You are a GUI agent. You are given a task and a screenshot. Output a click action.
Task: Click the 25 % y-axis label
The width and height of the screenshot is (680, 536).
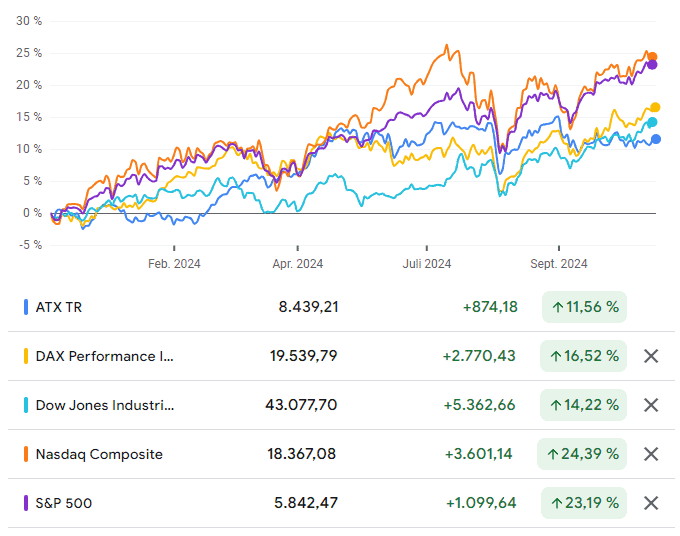click(29, 53)
